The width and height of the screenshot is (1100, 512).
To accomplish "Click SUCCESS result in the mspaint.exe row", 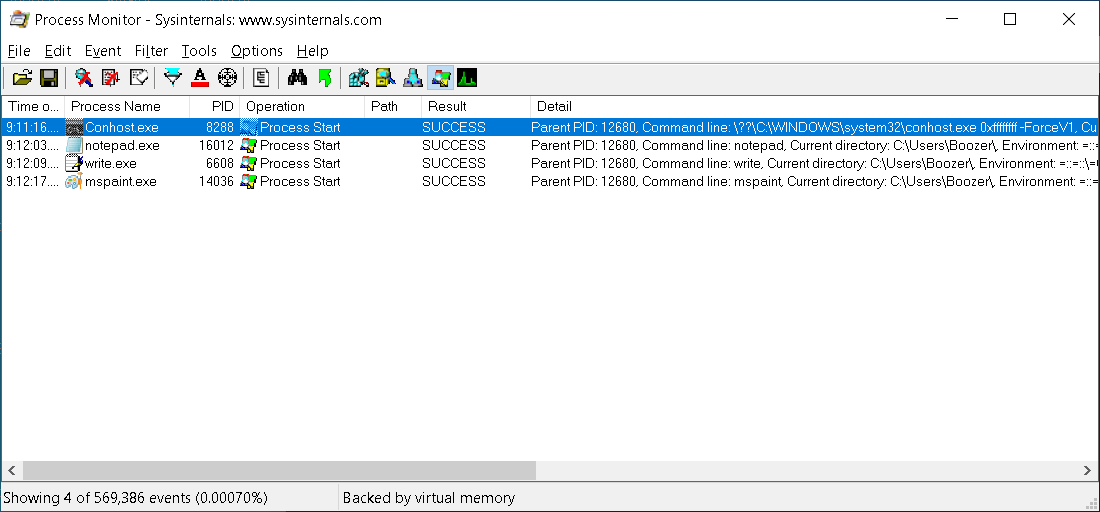I will [x=453, y=181].
